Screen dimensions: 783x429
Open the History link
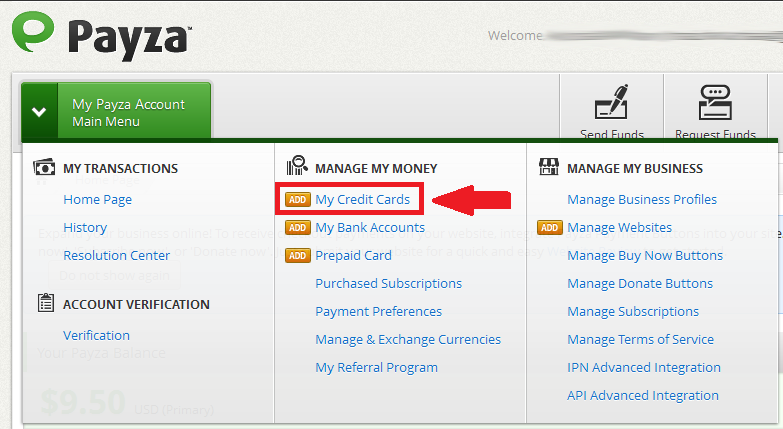[x=85, y=228]
